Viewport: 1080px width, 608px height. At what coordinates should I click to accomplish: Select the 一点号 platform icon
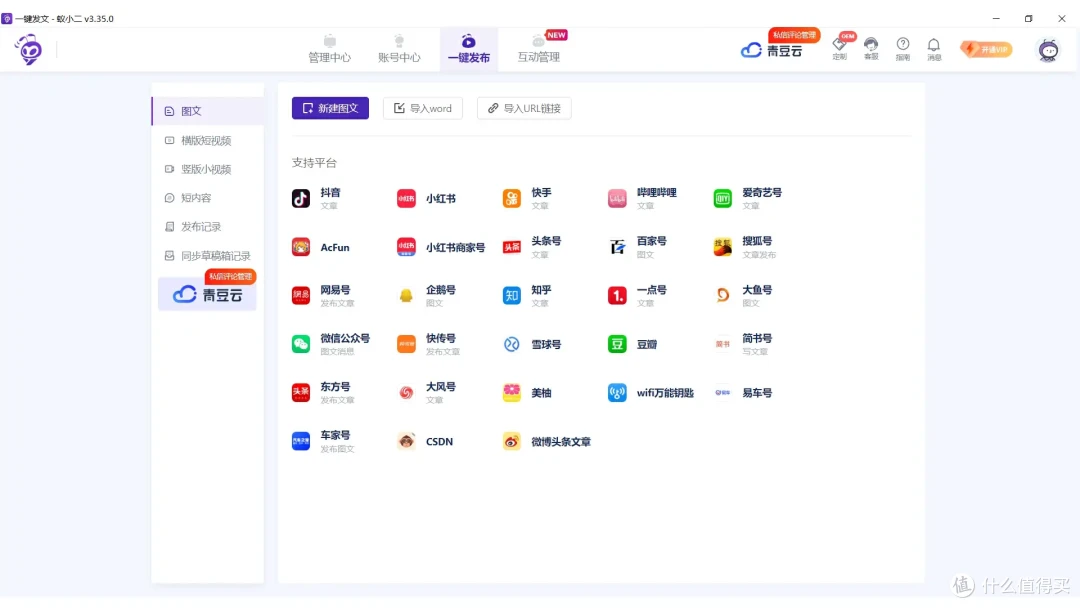(x=616, y=295)
